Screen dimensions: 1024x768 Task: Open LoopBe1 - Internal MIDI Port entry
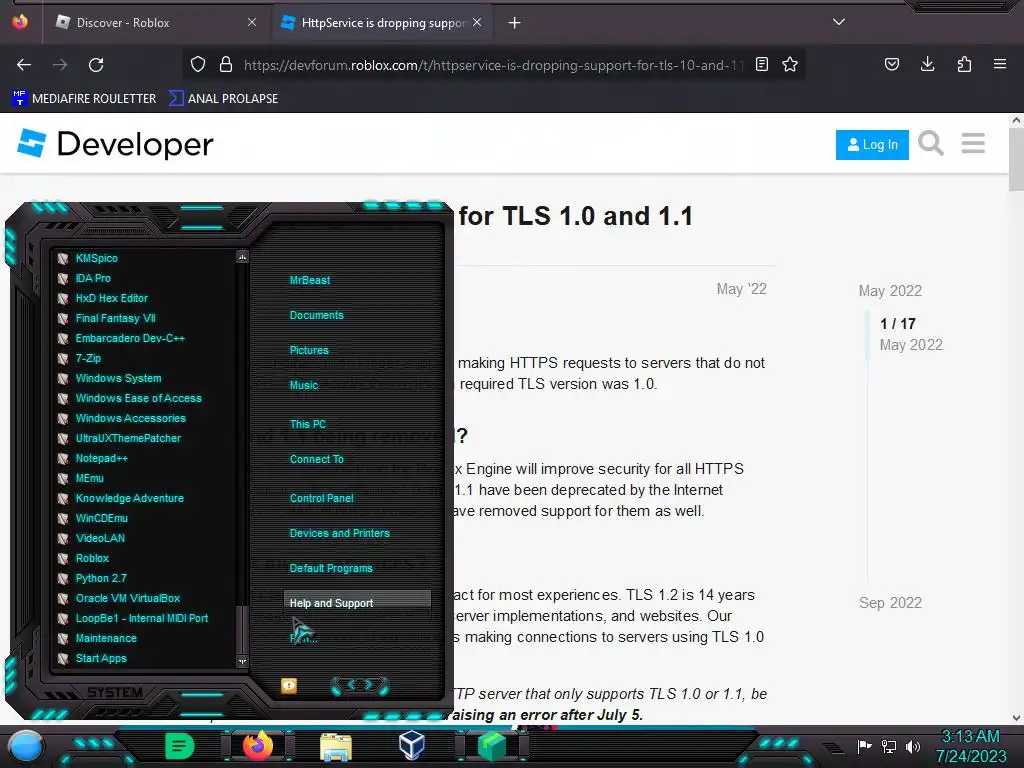pyautogui.click(x=142, y=618)
